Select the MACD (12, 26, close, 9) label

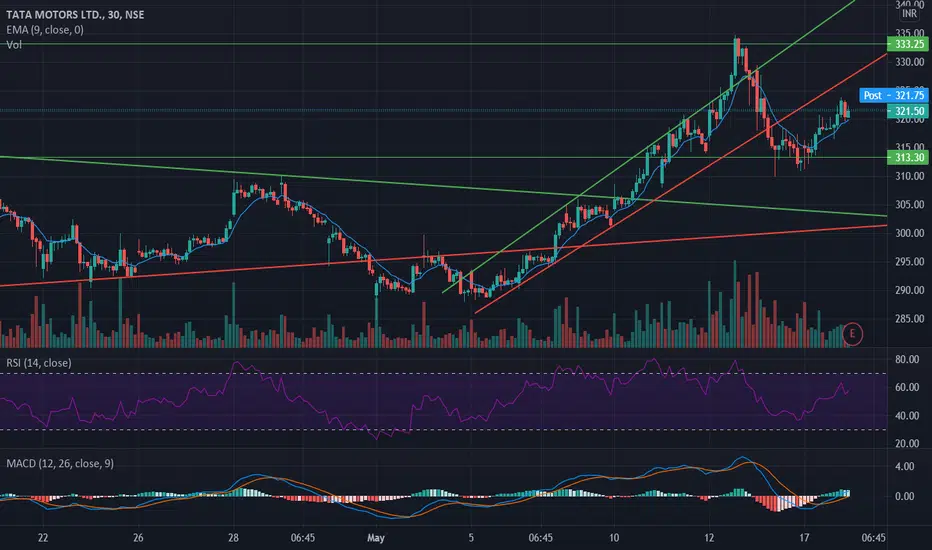[x=60, y=463]
